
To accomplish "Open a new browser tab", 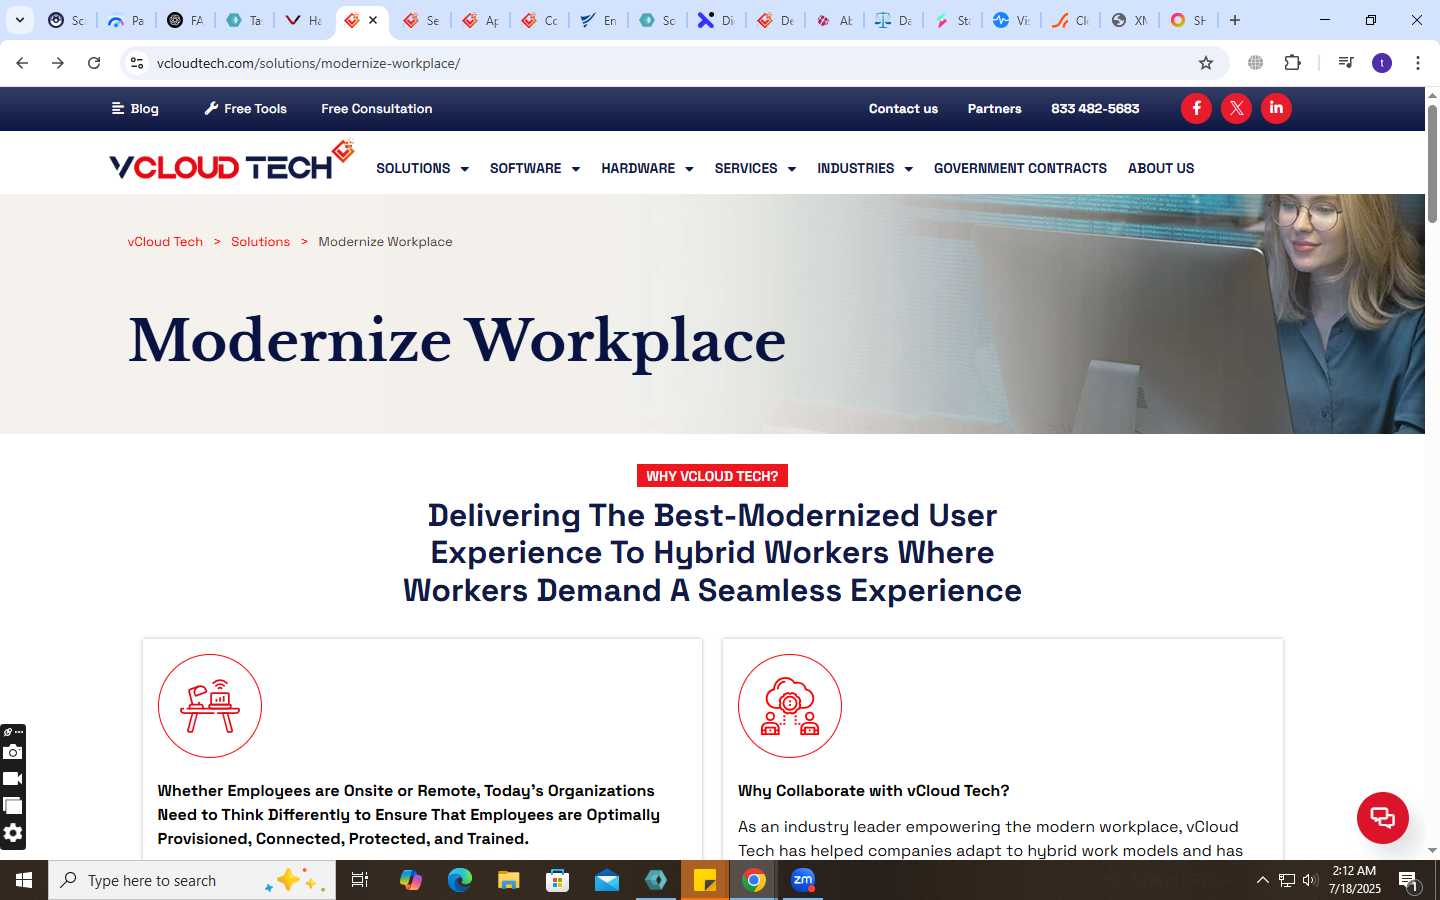I will pyautogui.click(x=1235, y=20).
